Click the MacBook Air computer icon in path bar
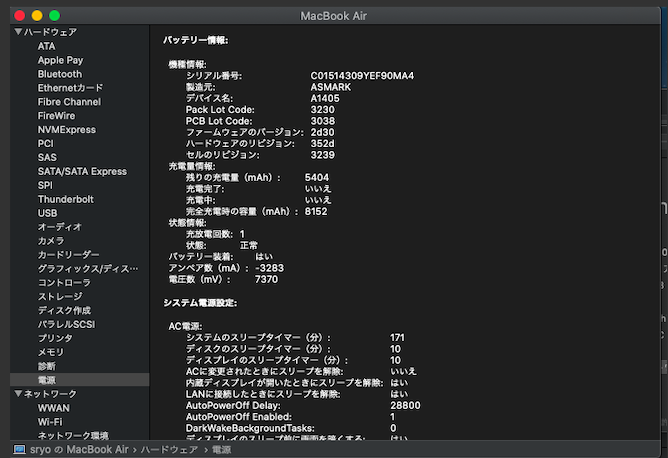 (20, 450)
